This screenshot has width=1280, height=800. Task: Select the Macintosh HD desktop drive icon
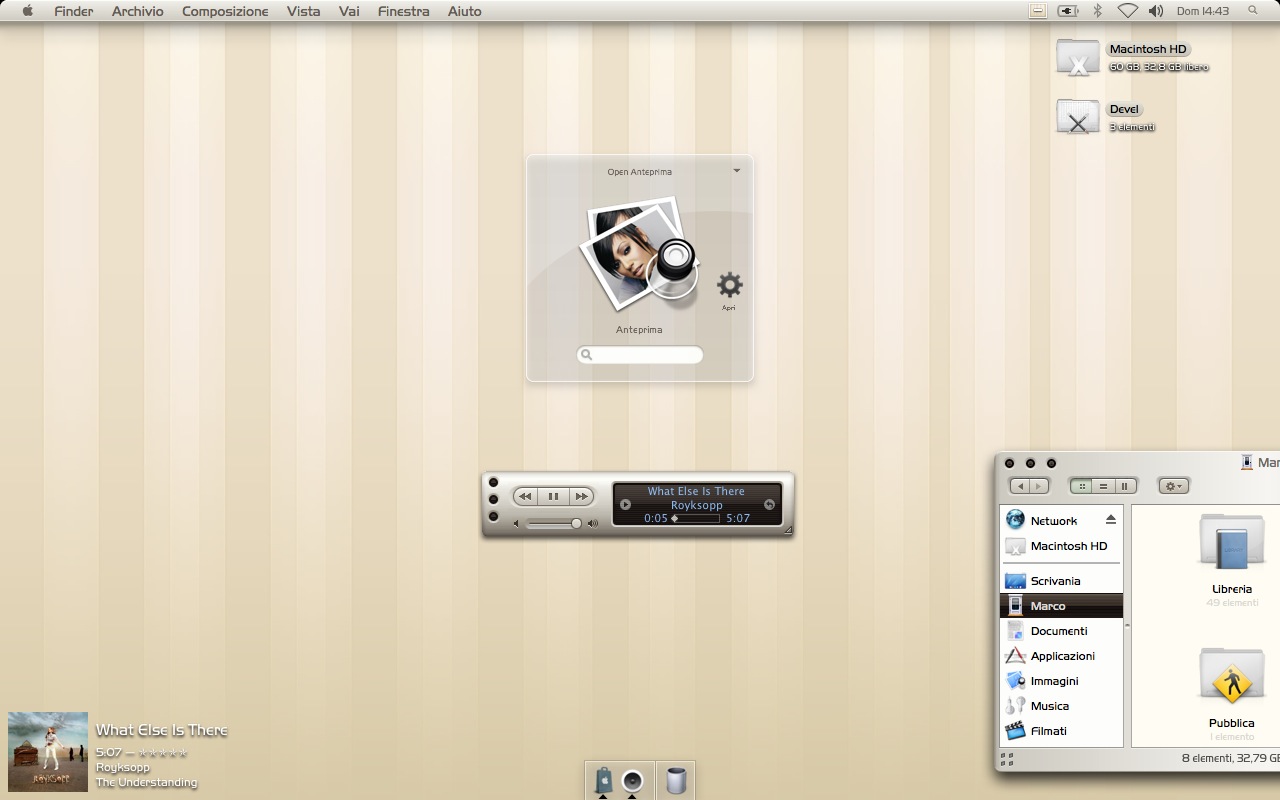pyautogui.click(x=1077, y=57)
